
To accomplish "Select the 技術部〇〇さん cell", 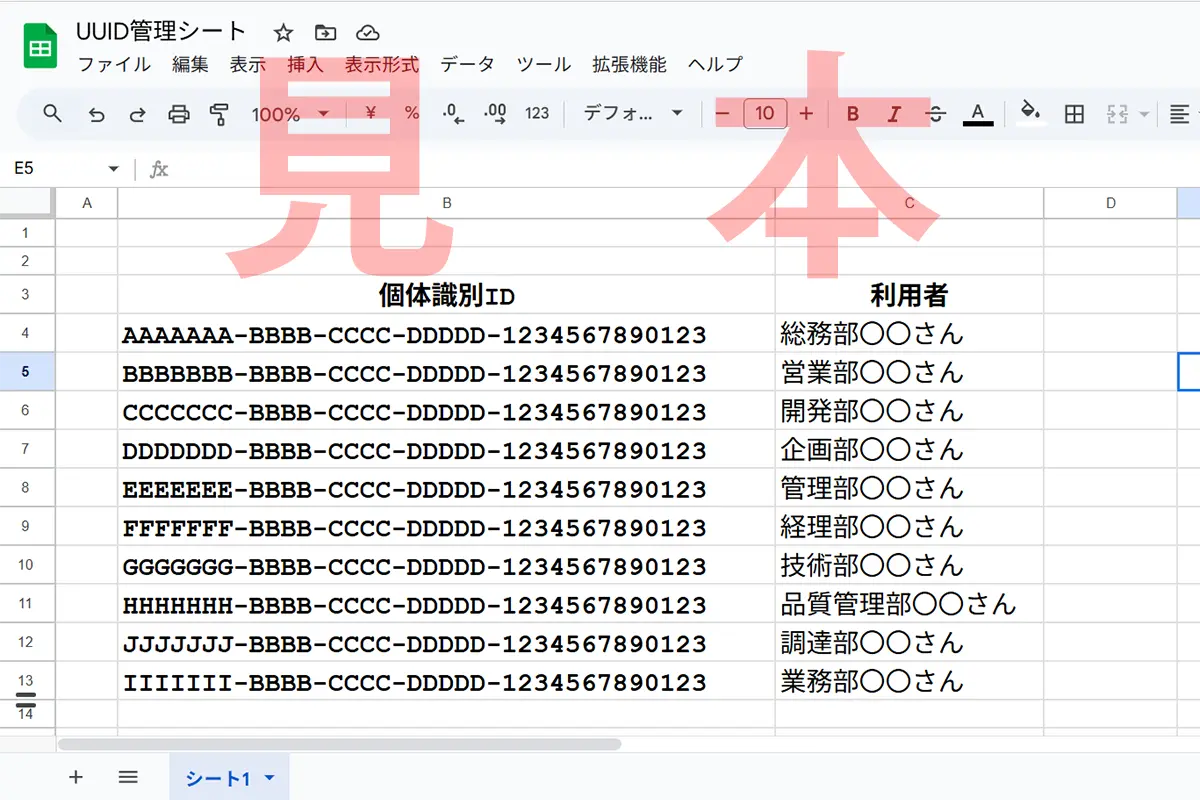I will point(909,565).
